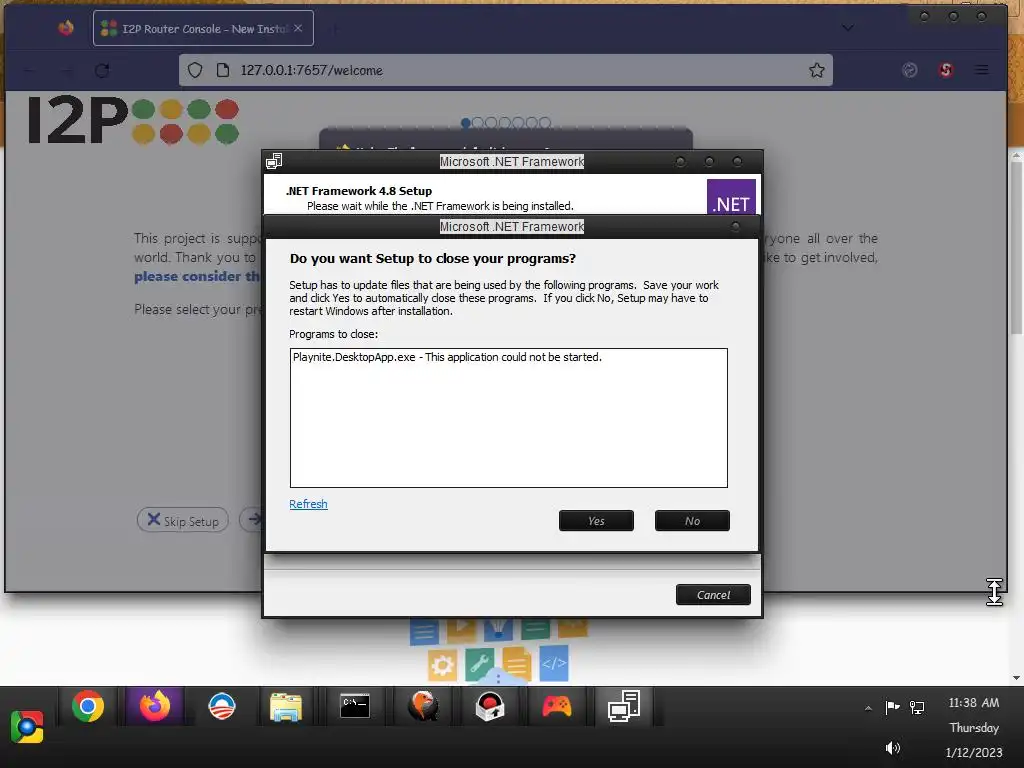Bookmark this page with the star icon

[816, 70]
